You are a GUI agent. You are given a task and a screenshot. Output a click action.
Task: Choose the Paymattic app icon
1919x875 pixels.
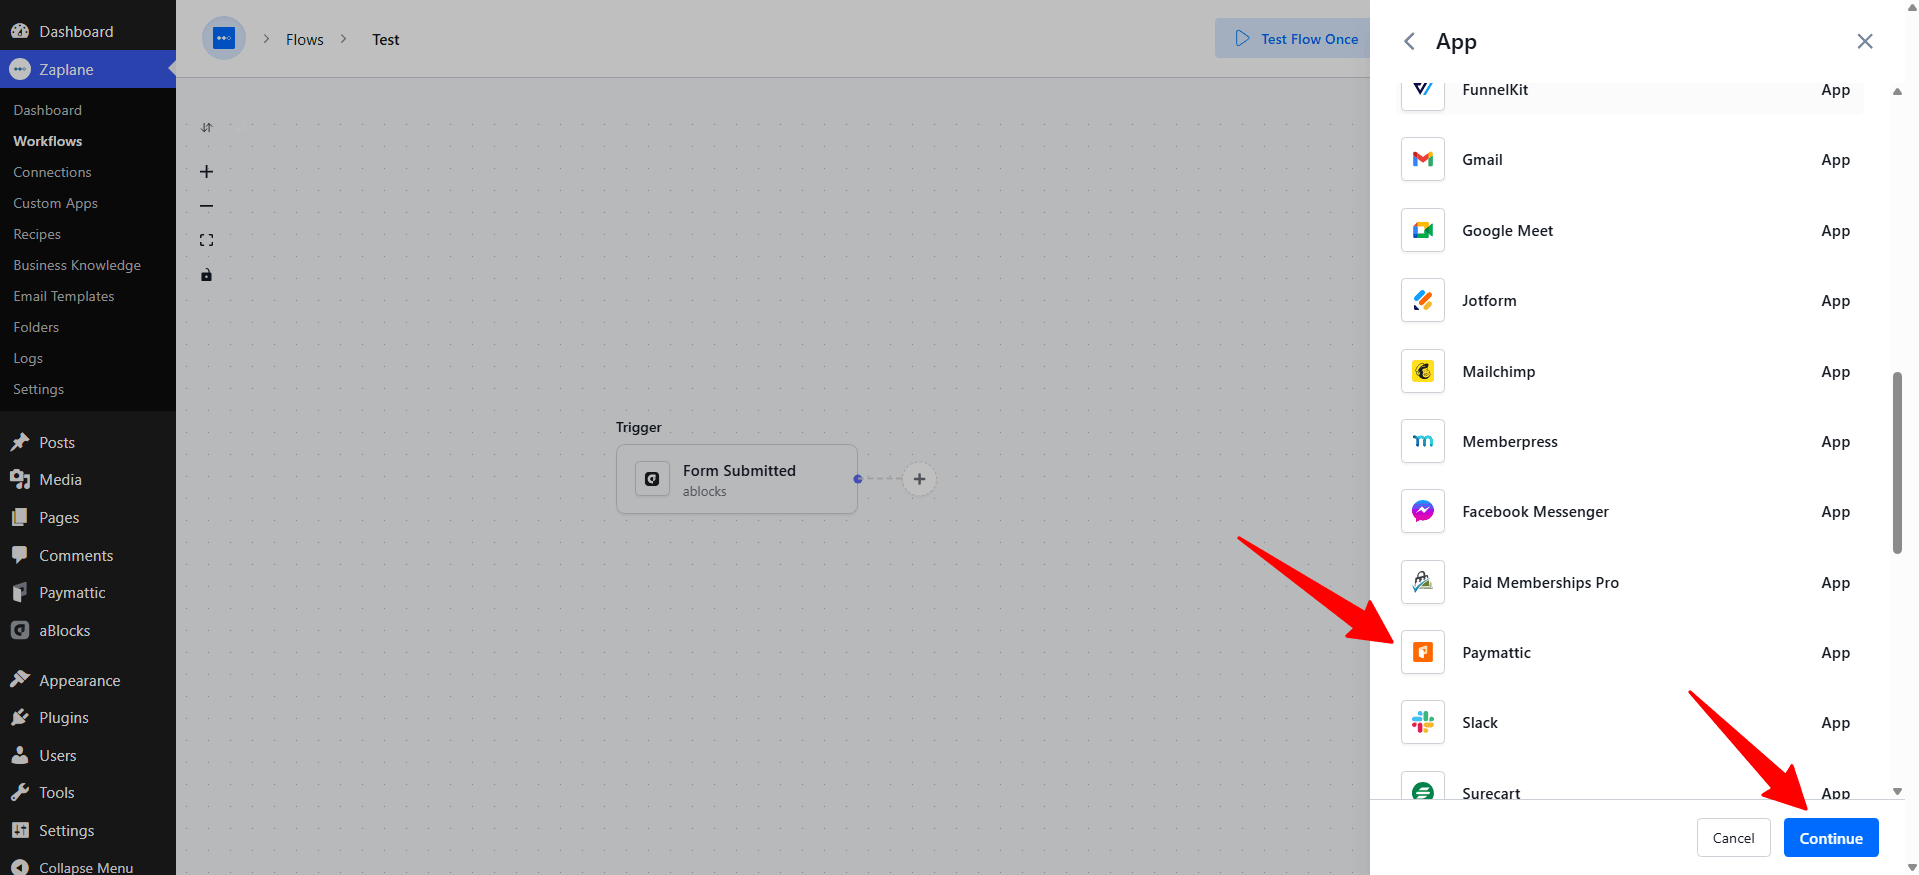(x=1423, y=652)
